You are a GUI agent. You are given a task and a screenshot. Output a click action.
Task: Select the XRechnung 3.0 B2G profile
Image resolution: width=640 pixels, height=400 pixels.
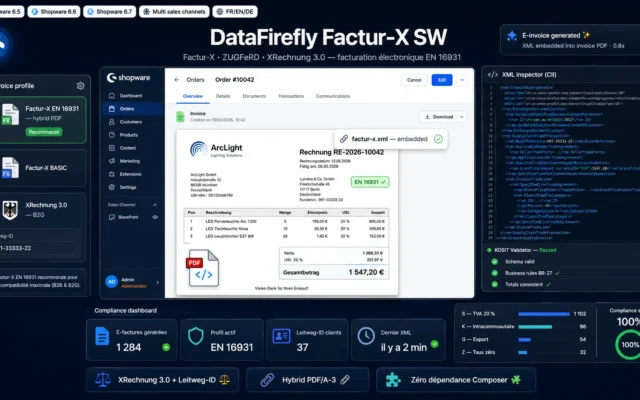pyautogui.click(x=42, y=209)
